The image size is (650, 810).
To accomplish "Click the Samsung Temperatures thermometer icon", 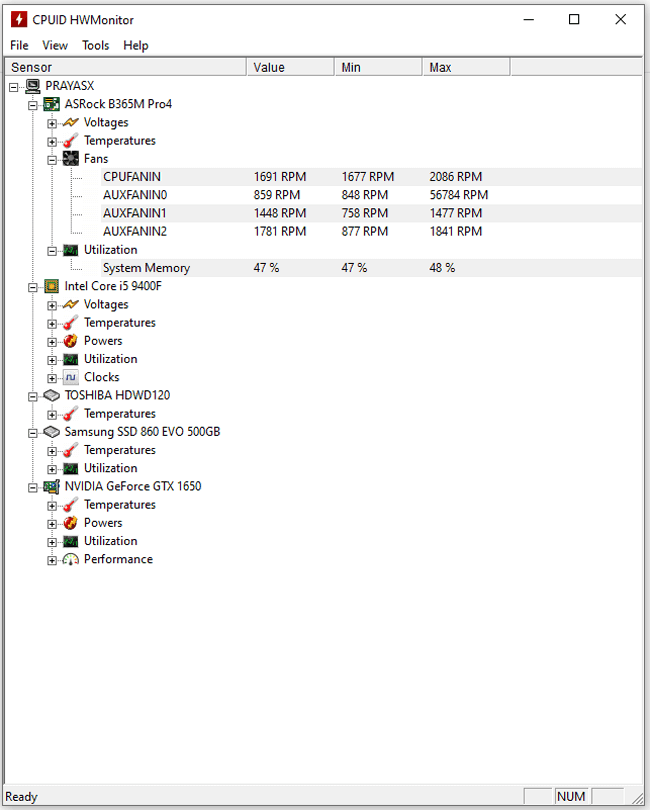I will pyautogui.click(x=71, y=450).
